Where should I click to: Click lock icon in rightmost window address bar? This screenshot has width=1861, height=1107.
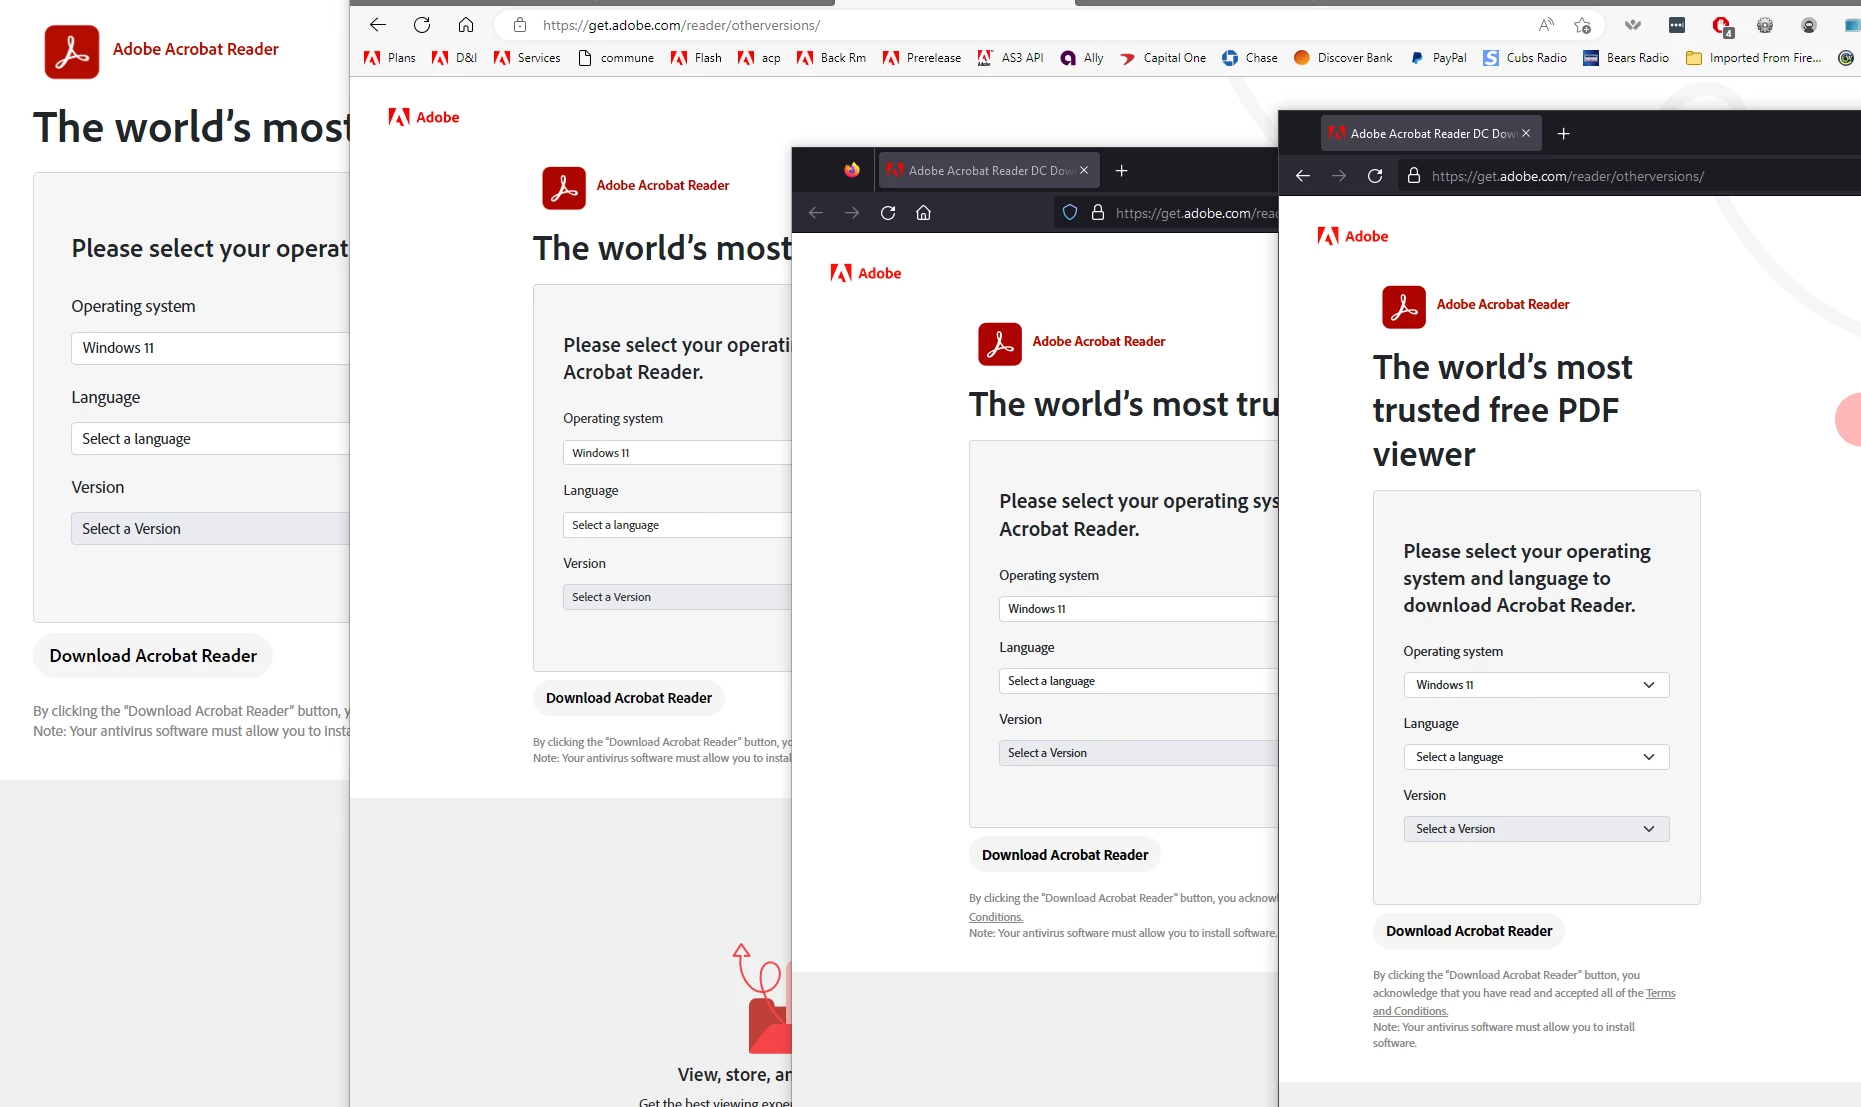pos(1414,175)
